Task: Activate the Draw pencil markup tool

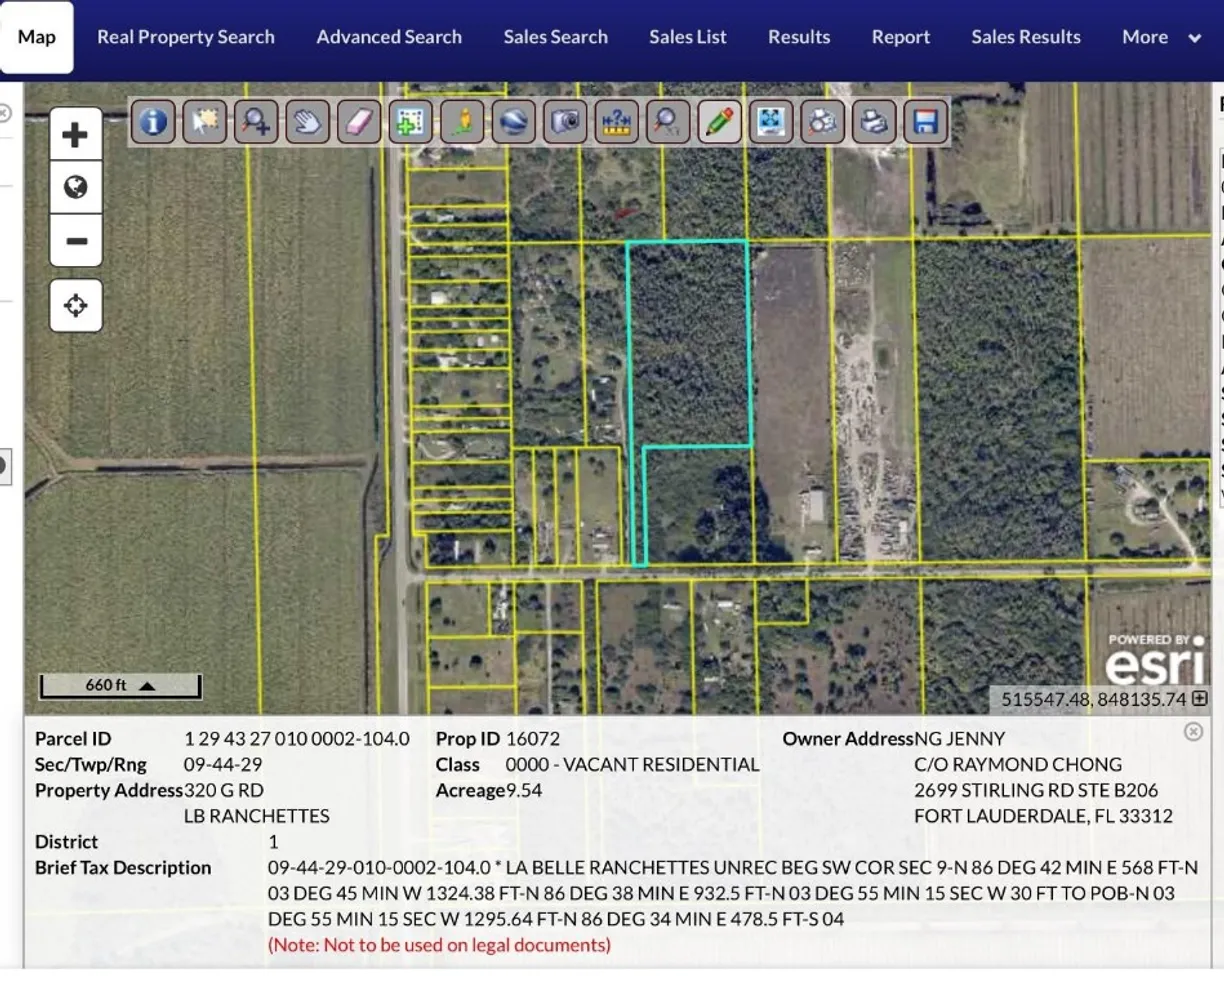Action: (x=719, y=122)
